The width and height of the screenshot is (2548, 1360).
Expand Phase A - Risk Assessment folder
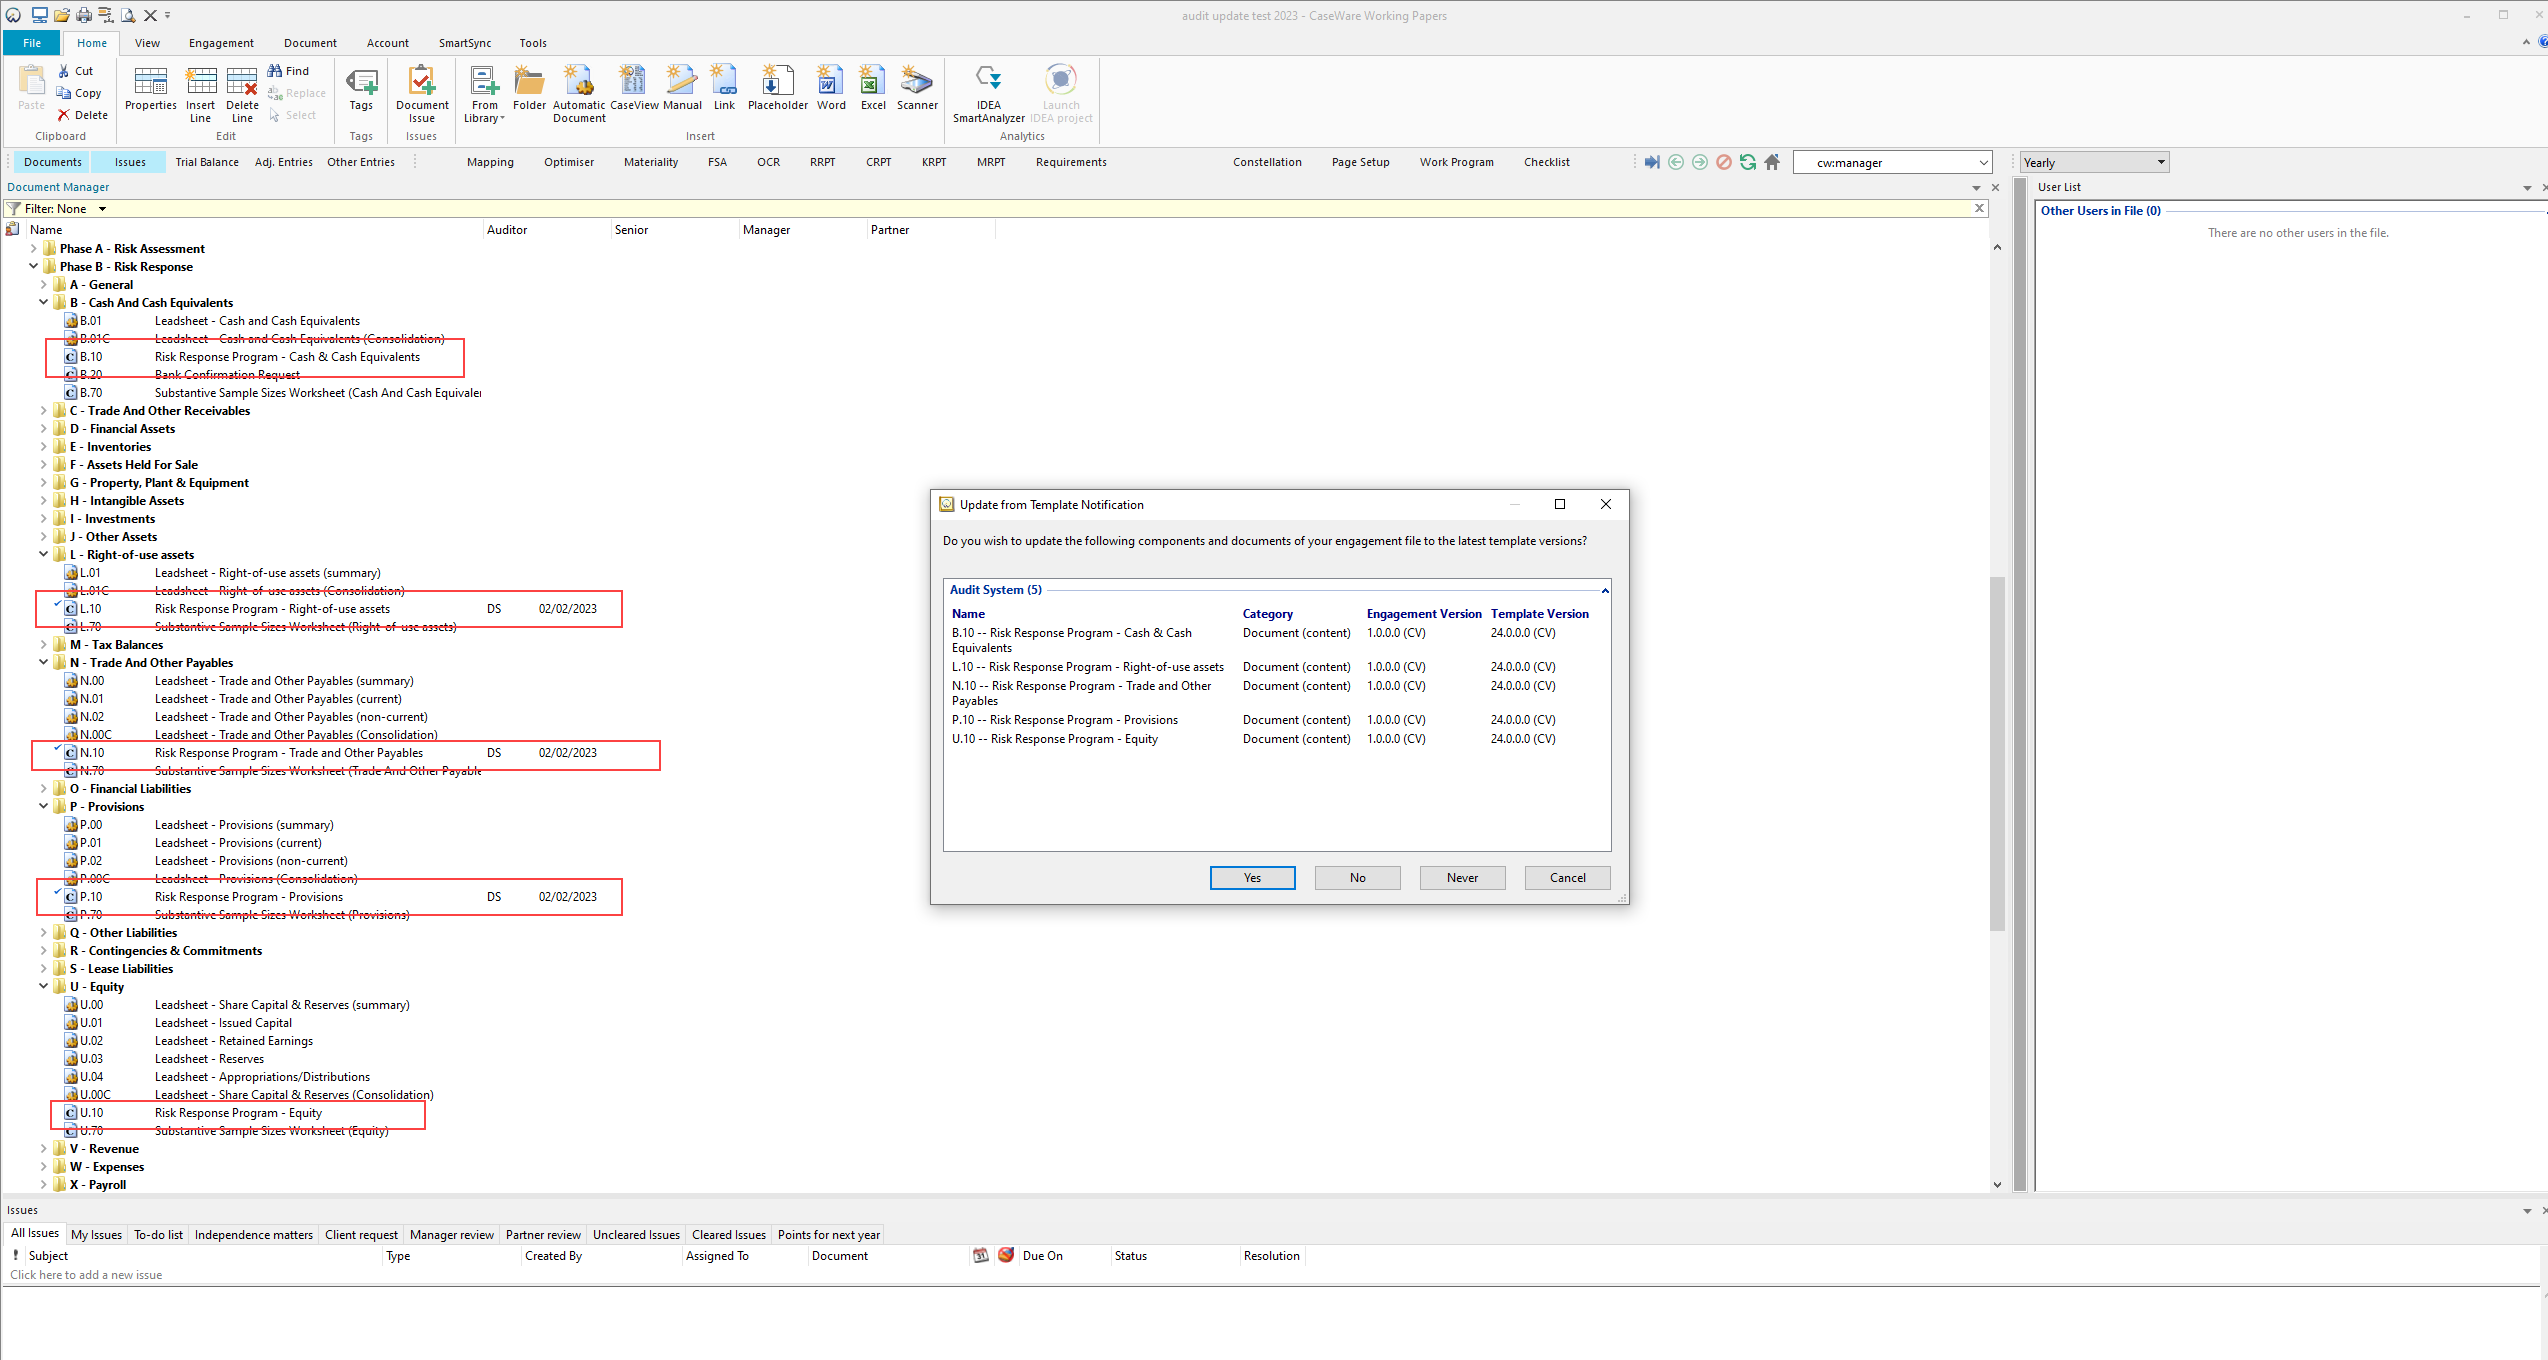34,249
